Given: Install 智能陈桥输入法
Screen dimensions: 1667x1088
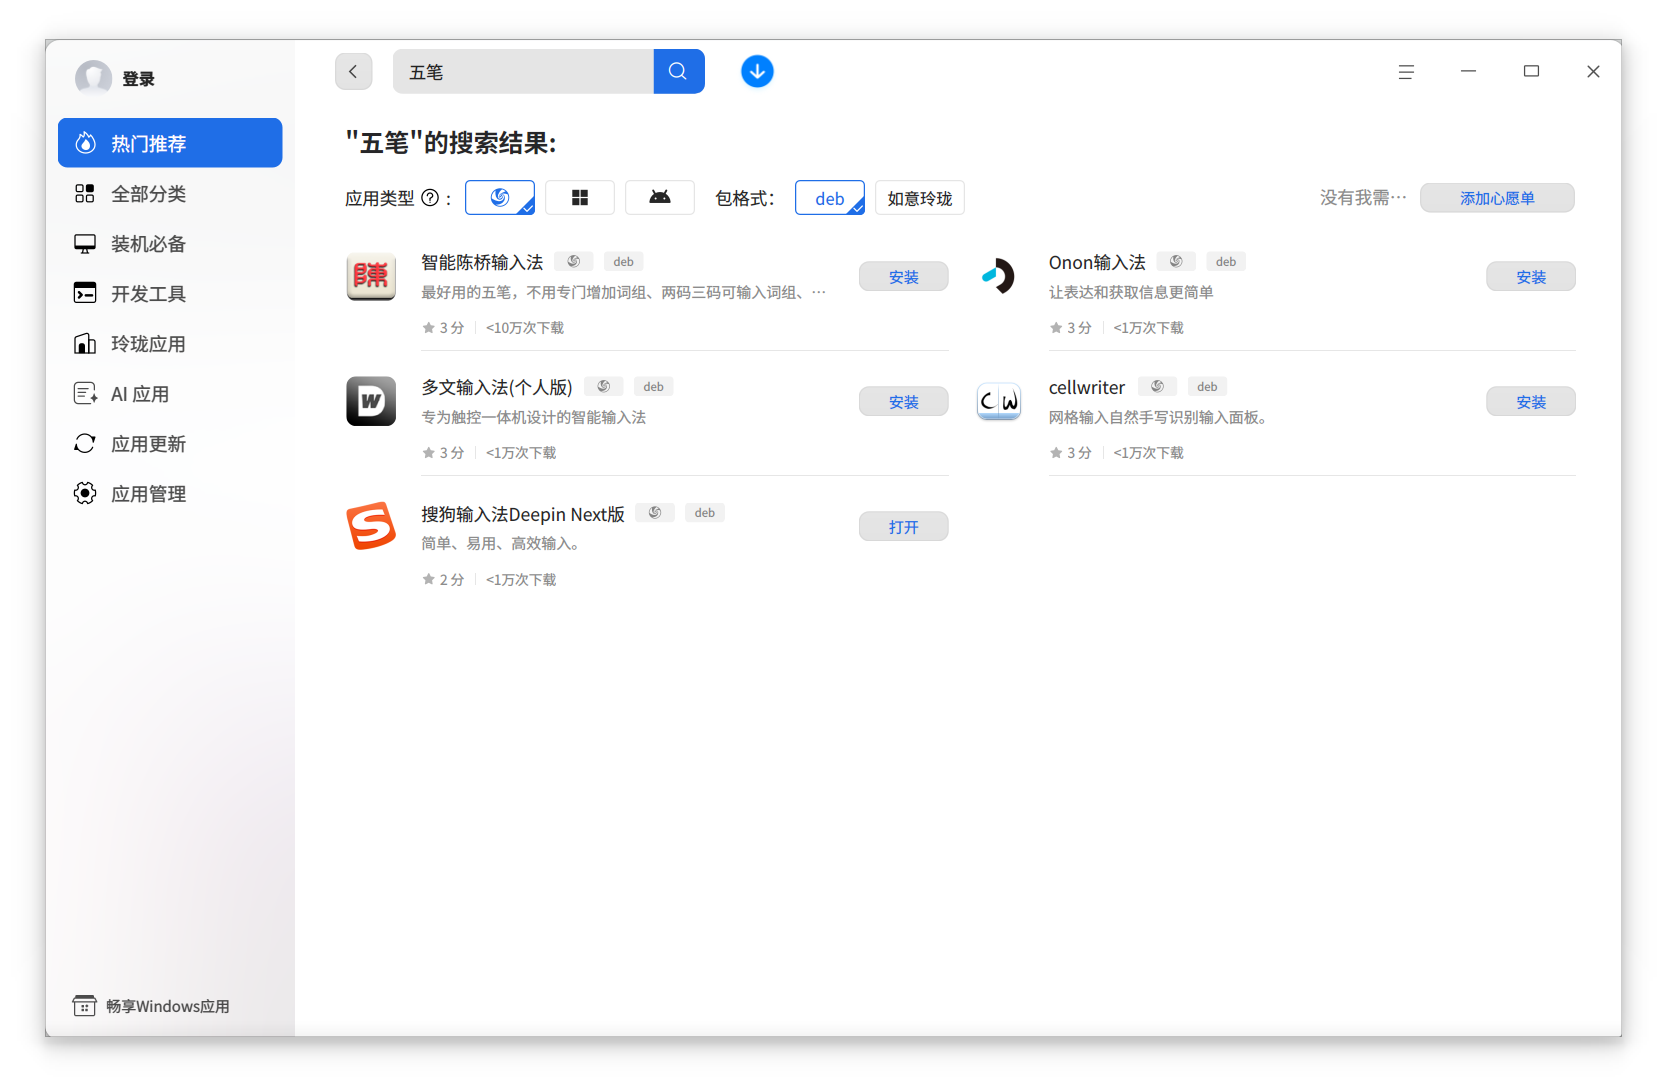Looking at the screenshot, I should 904,277.
